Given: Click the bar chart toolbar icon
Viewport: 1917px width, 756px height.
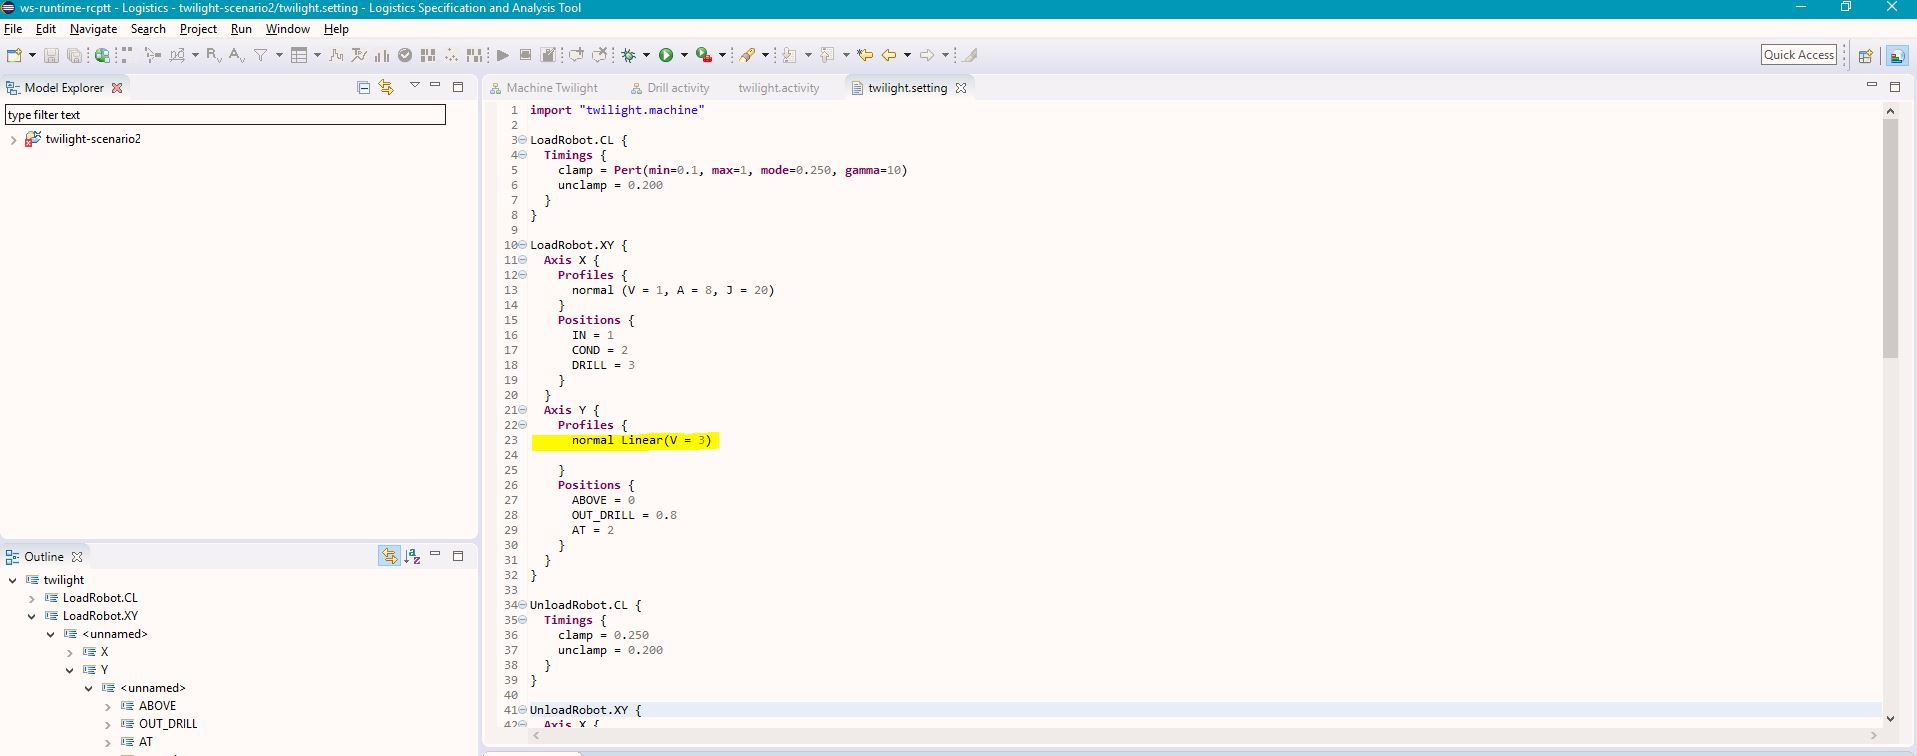Looking at the screenshot, I should (x=381, y=55).
